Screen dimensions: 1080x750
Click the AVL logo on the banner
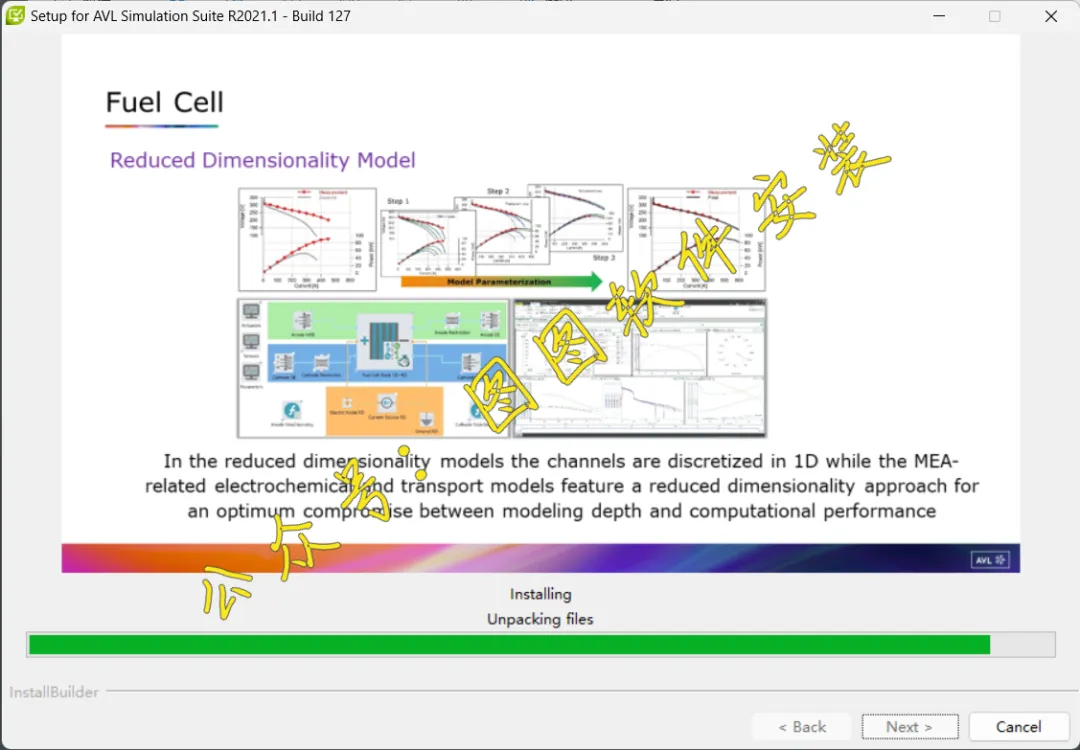pos(990,560)
